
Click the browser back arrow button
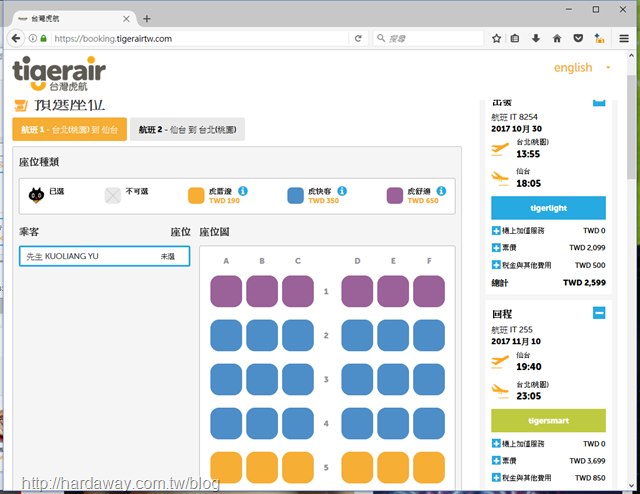click(16, 38)
